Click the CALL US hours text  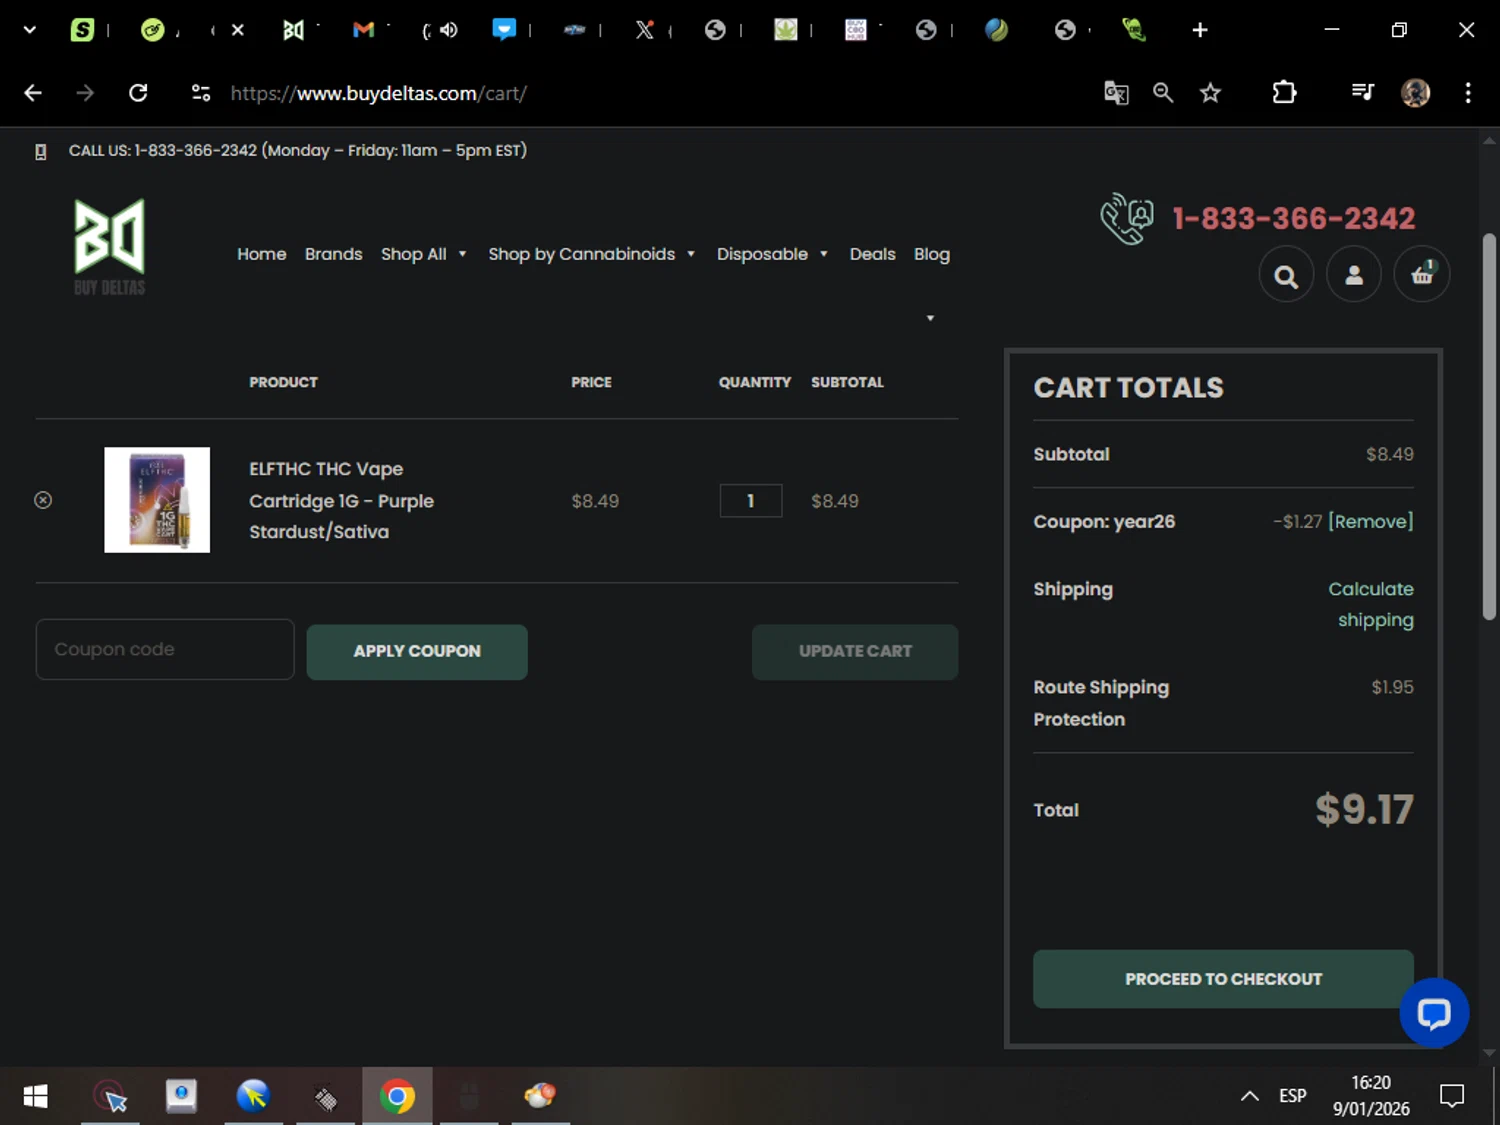pyautogui.click(x=297, y=150)
